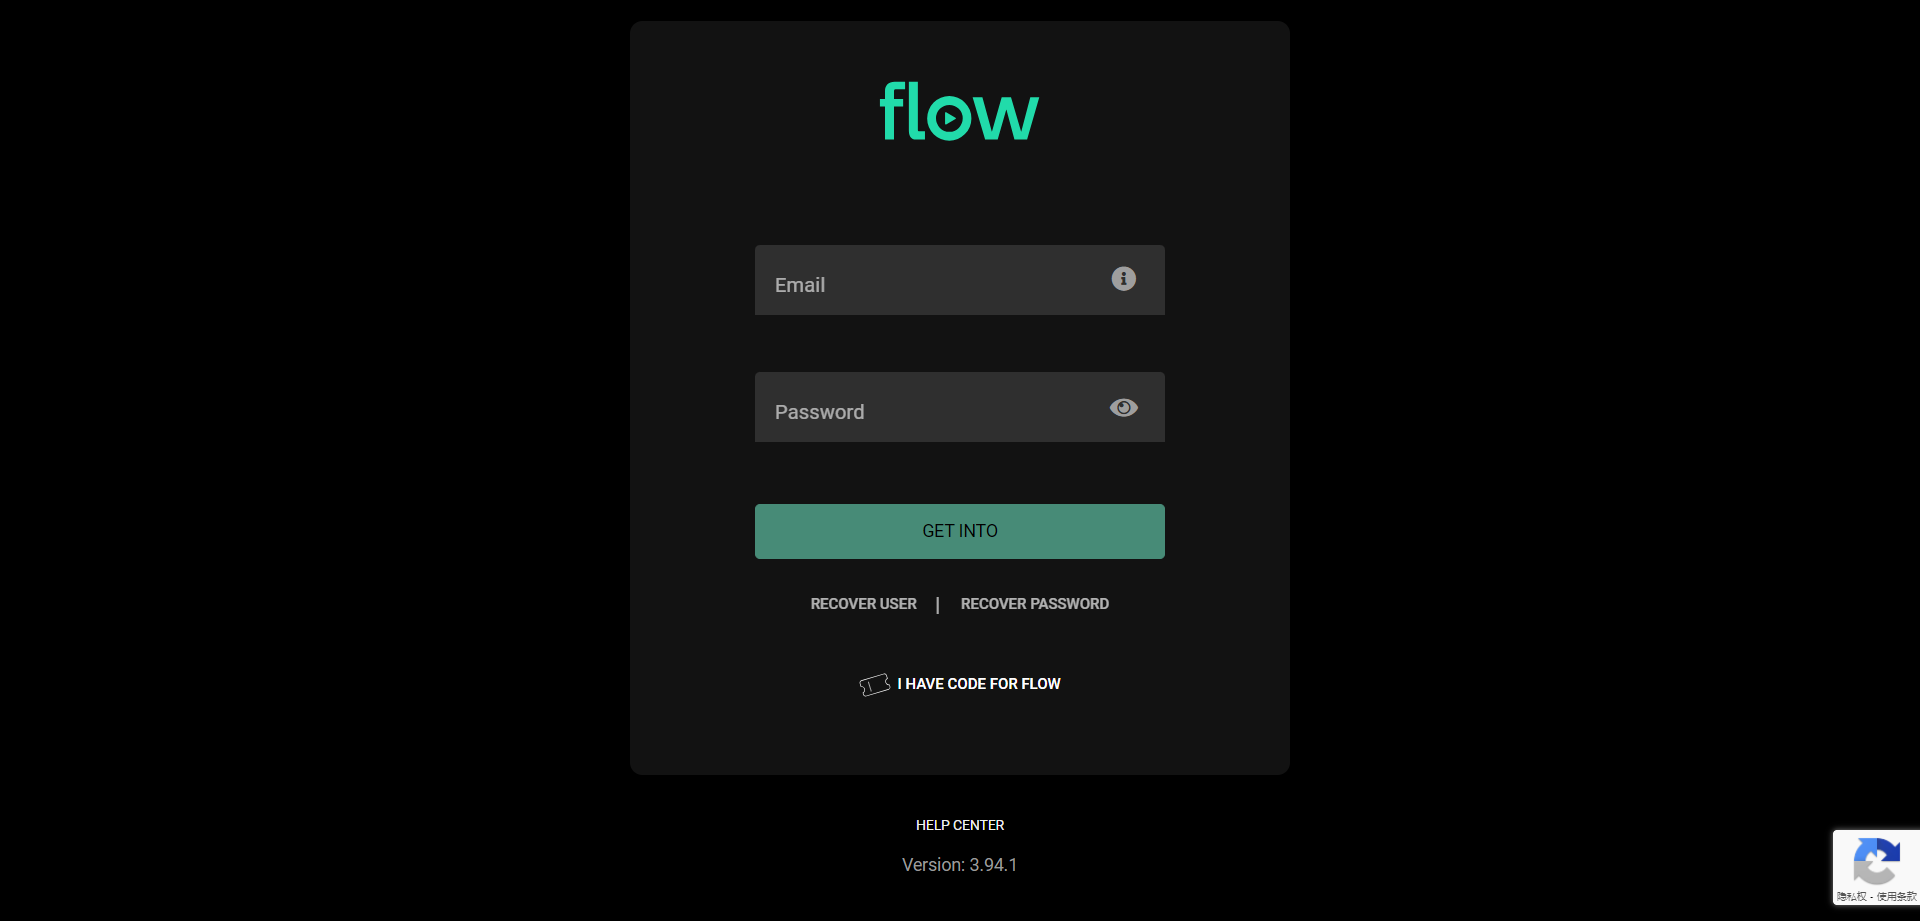The image size is (1920, 921).
Task: Toggle password visibility with the eye icon
Action: tap(1123, 408)
